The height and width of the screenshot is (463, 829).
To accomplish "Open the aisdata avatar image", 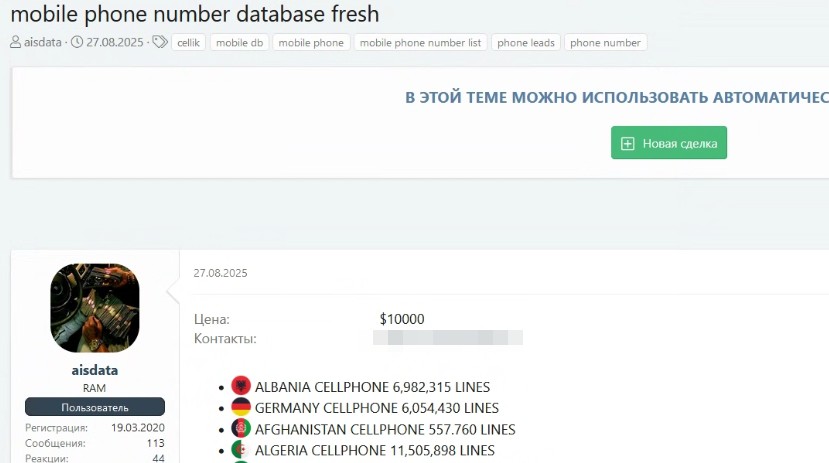I will (95, 309).
